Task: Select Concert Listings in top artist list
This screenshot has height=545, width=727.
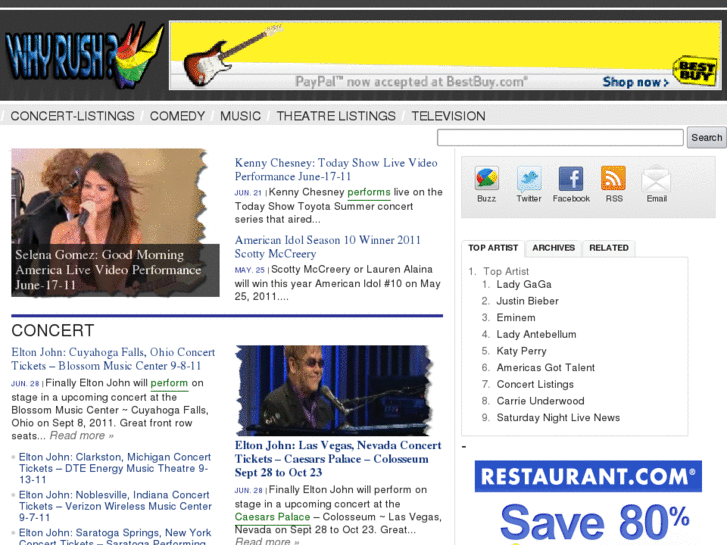Action: click(535, 385)
